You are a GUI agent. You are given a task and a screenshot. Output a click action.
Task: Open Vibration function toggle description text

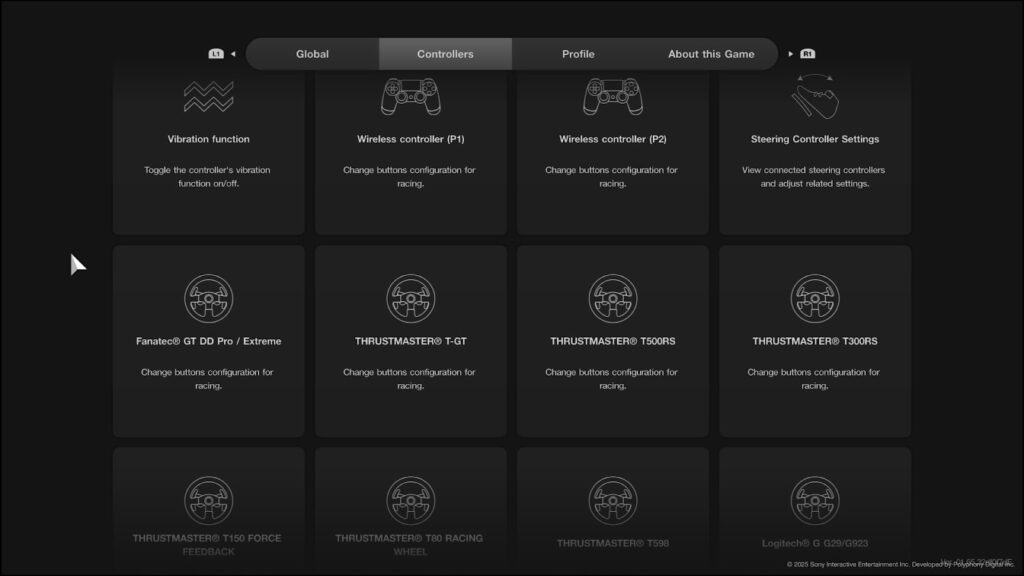coord(208,177)
